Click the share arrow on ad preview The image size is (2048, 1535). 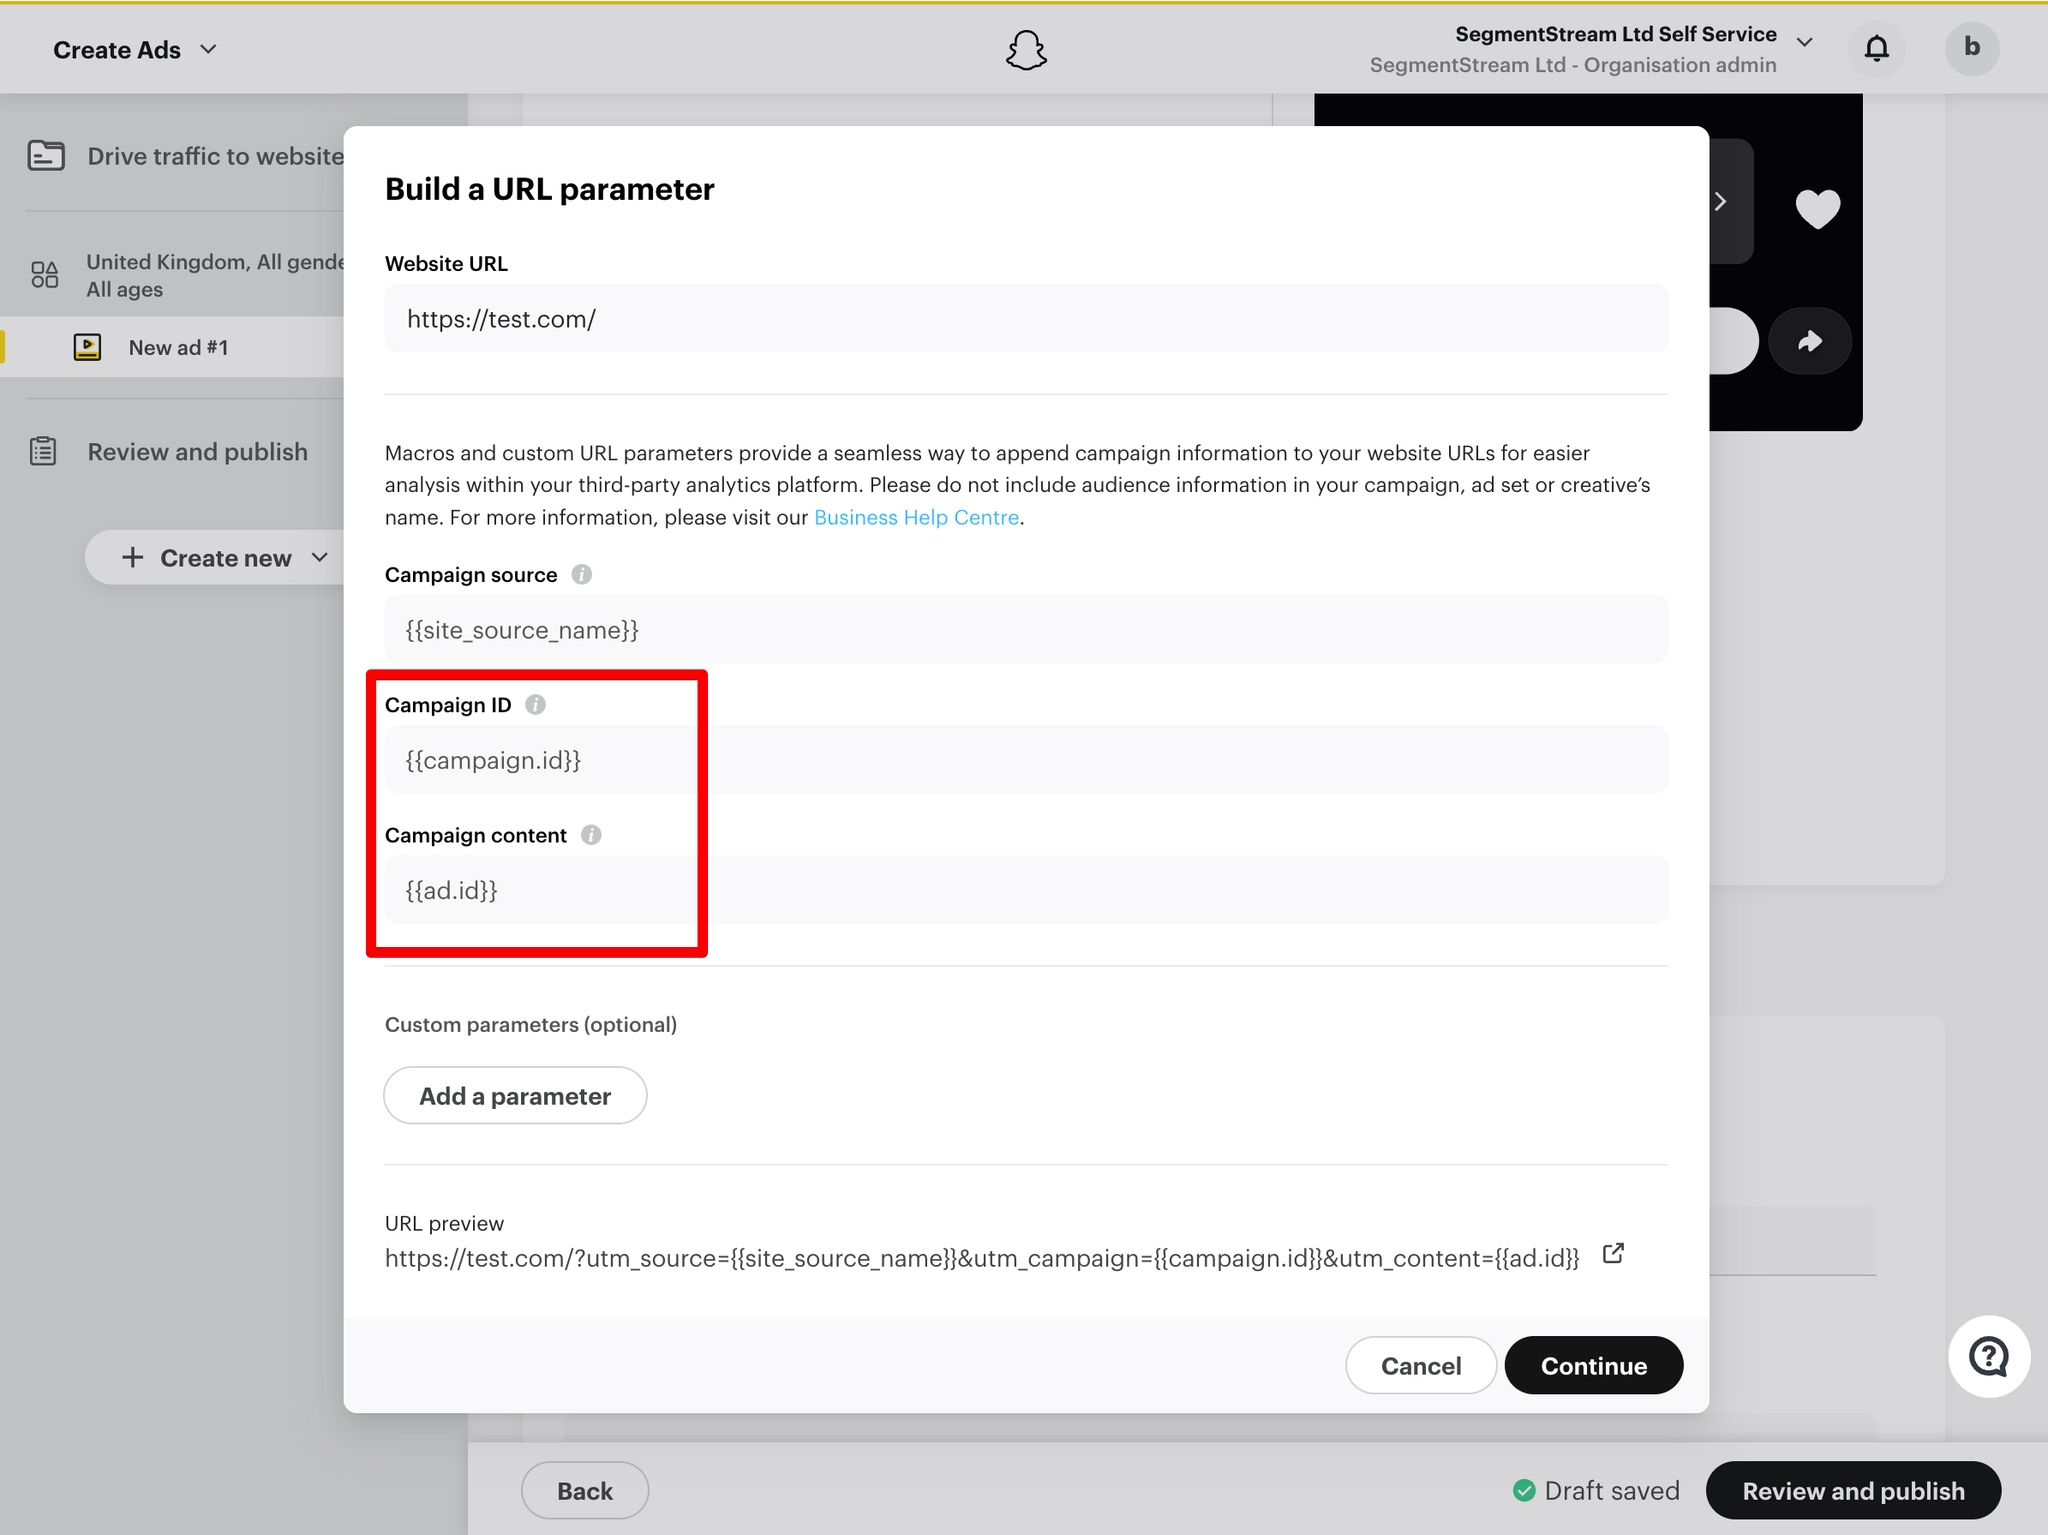pos(1810,341)
